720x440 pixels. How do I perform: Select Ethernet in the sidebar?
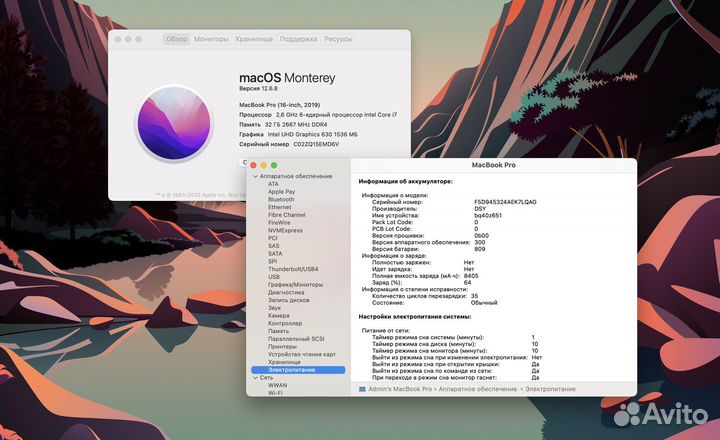[280, 207]
